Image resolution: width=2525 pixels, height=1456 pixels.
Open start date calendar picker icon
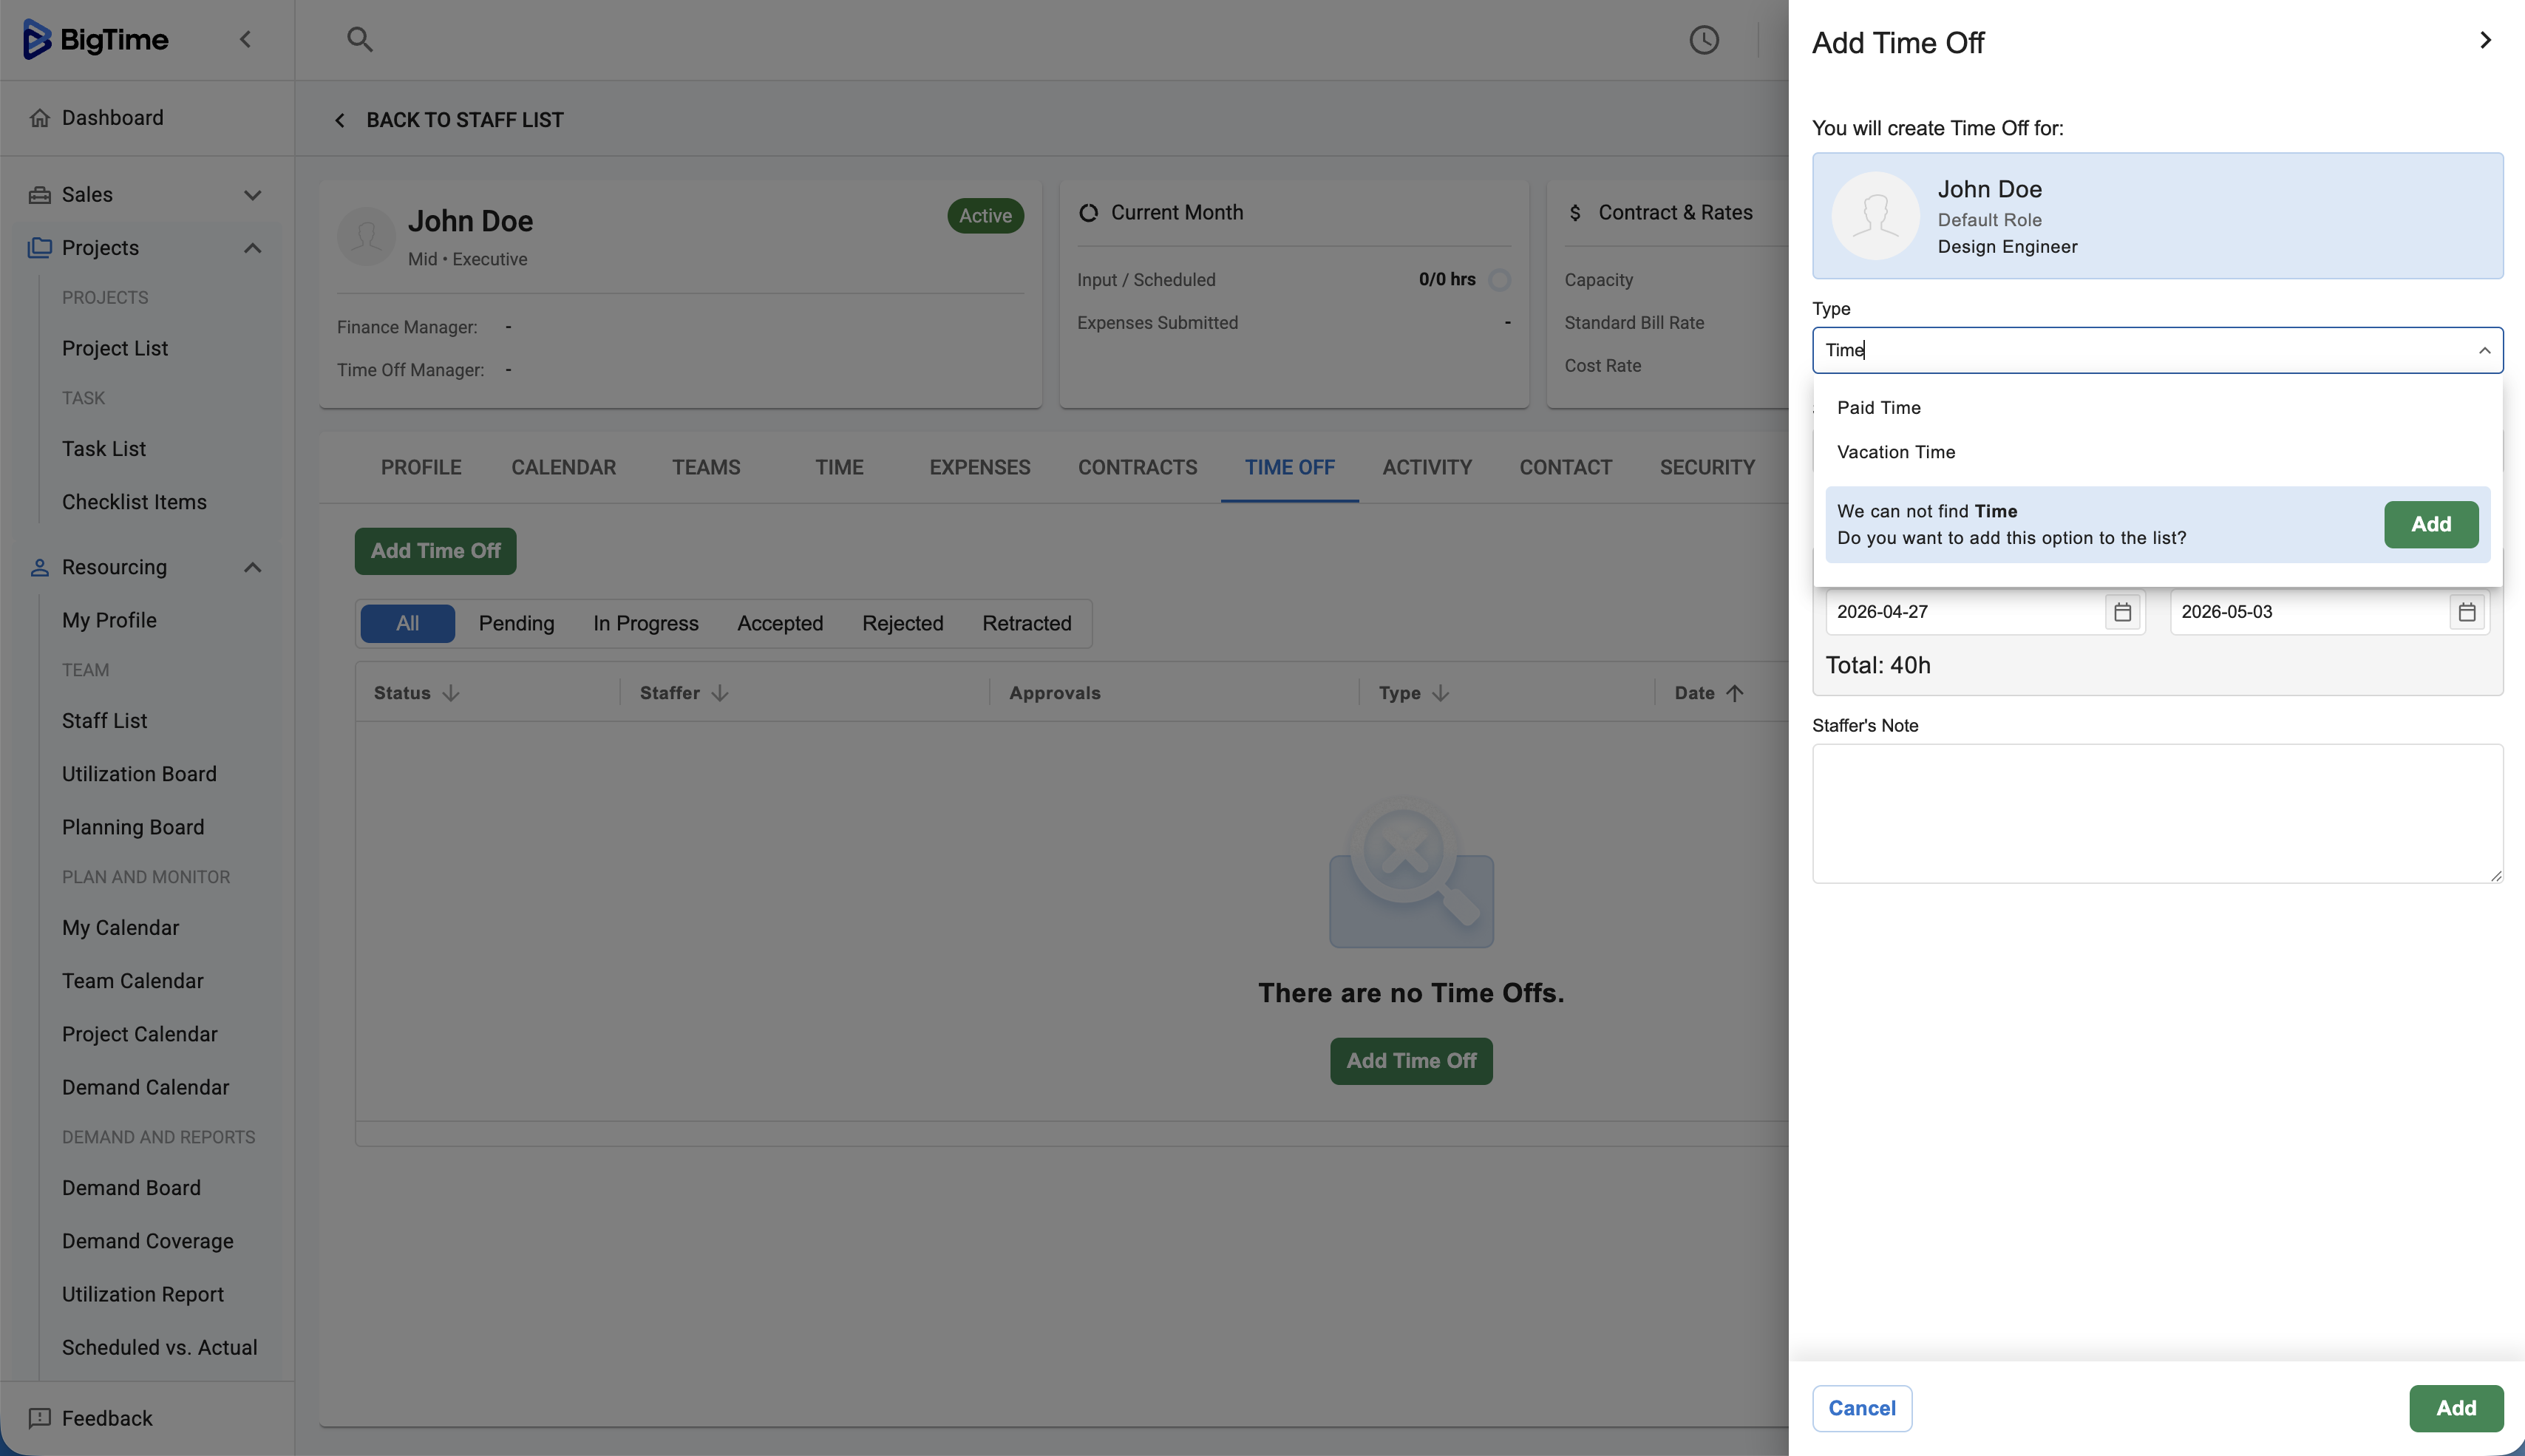[2122, 612]
